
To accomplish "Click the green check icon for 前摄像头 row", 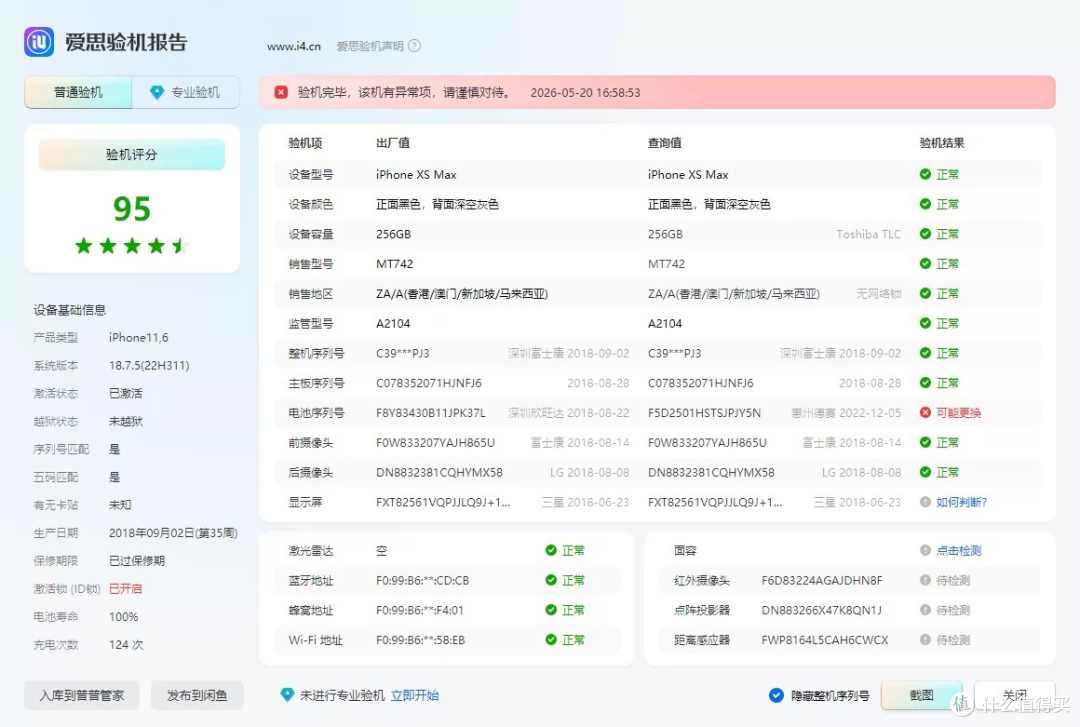I will coord(925,442).
